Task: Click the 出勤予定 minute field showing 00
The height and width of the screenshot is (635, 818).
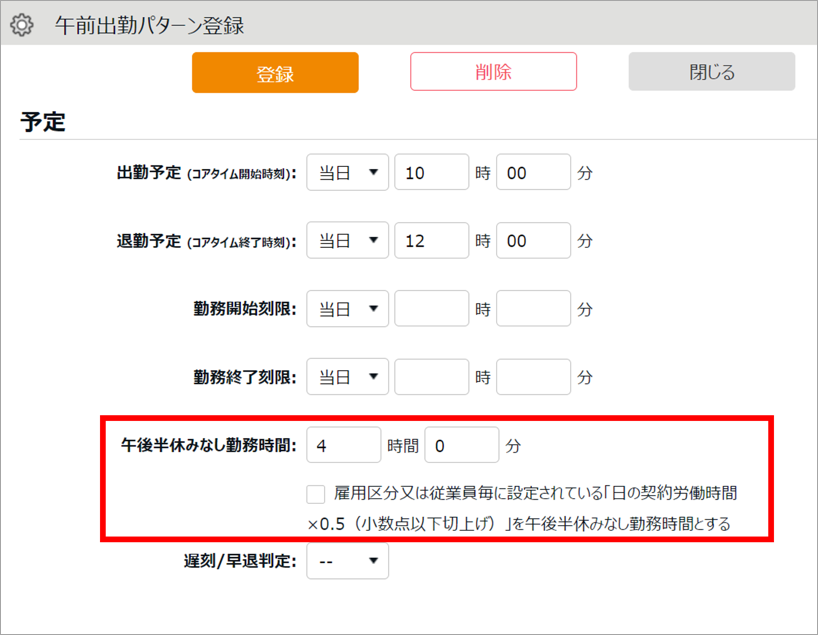Action: coord(533,173)
